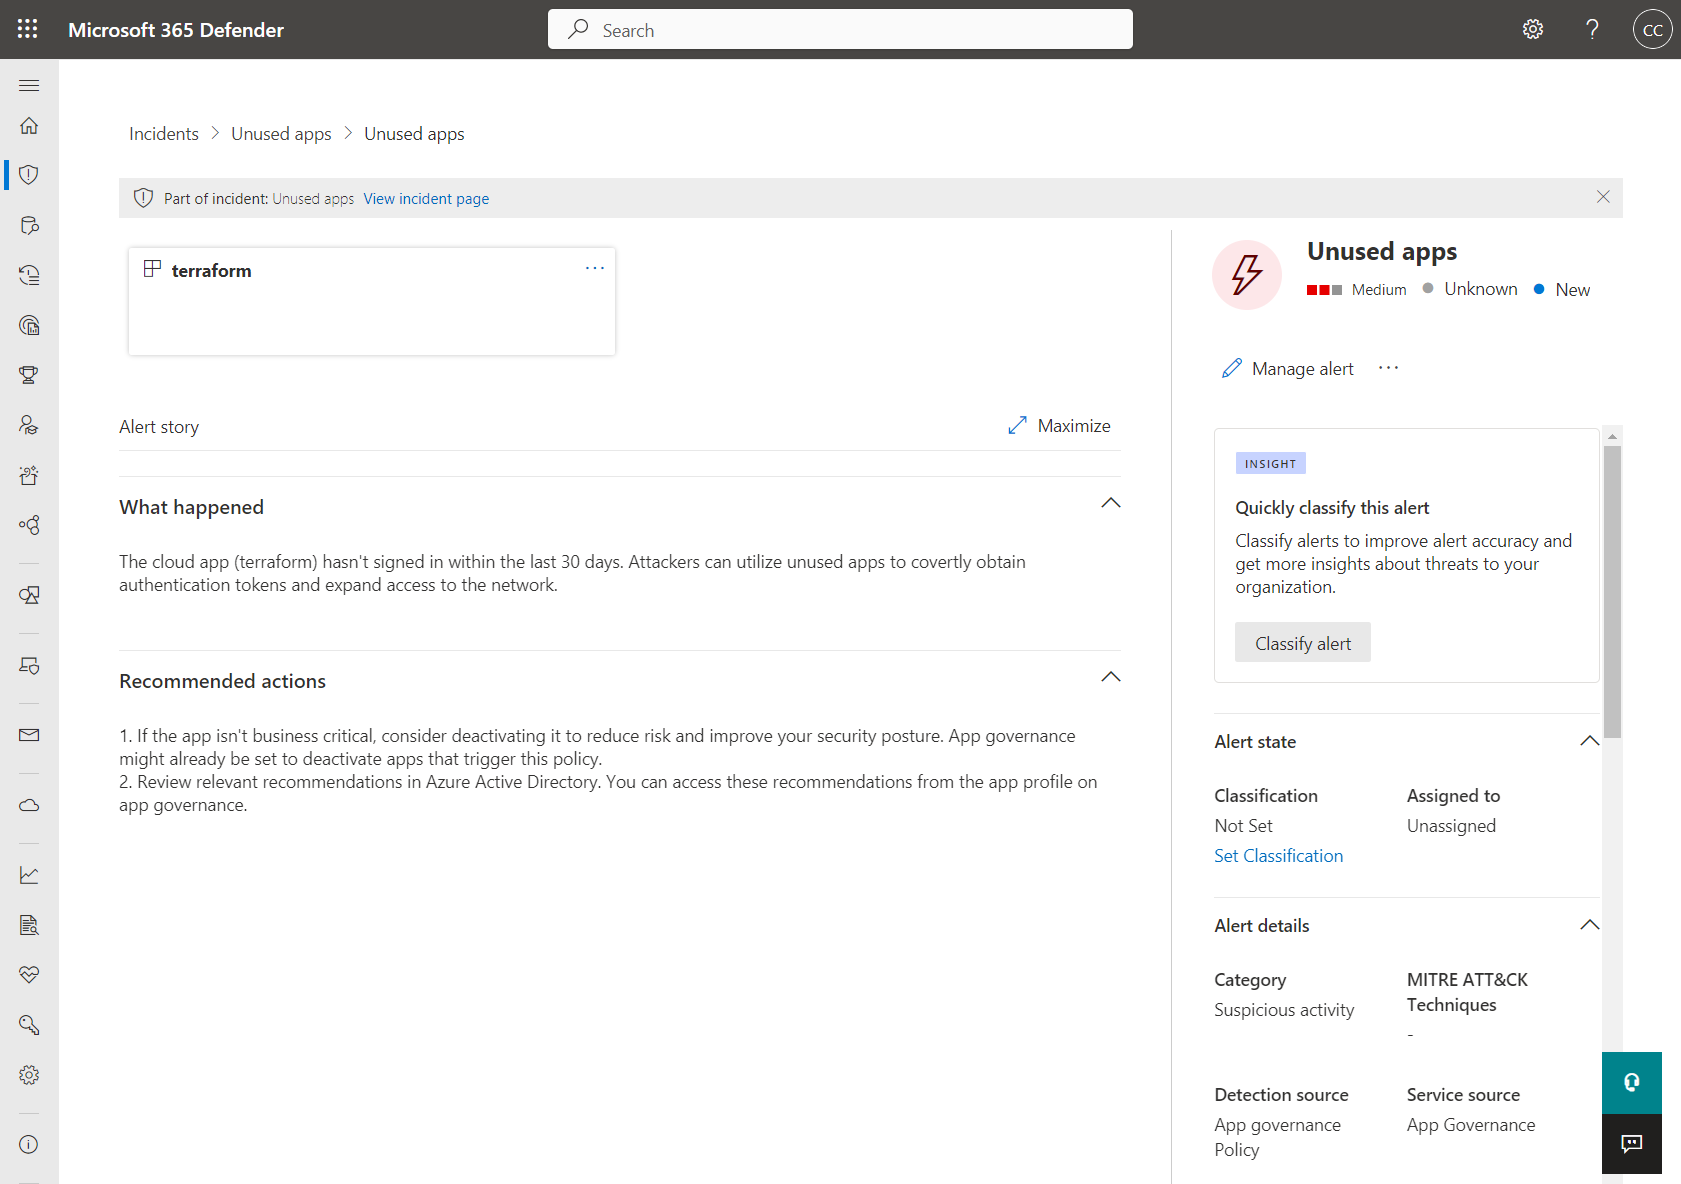Click the Not Set classification value
The image size is (1681, 1184).
tap(1243, 826)
